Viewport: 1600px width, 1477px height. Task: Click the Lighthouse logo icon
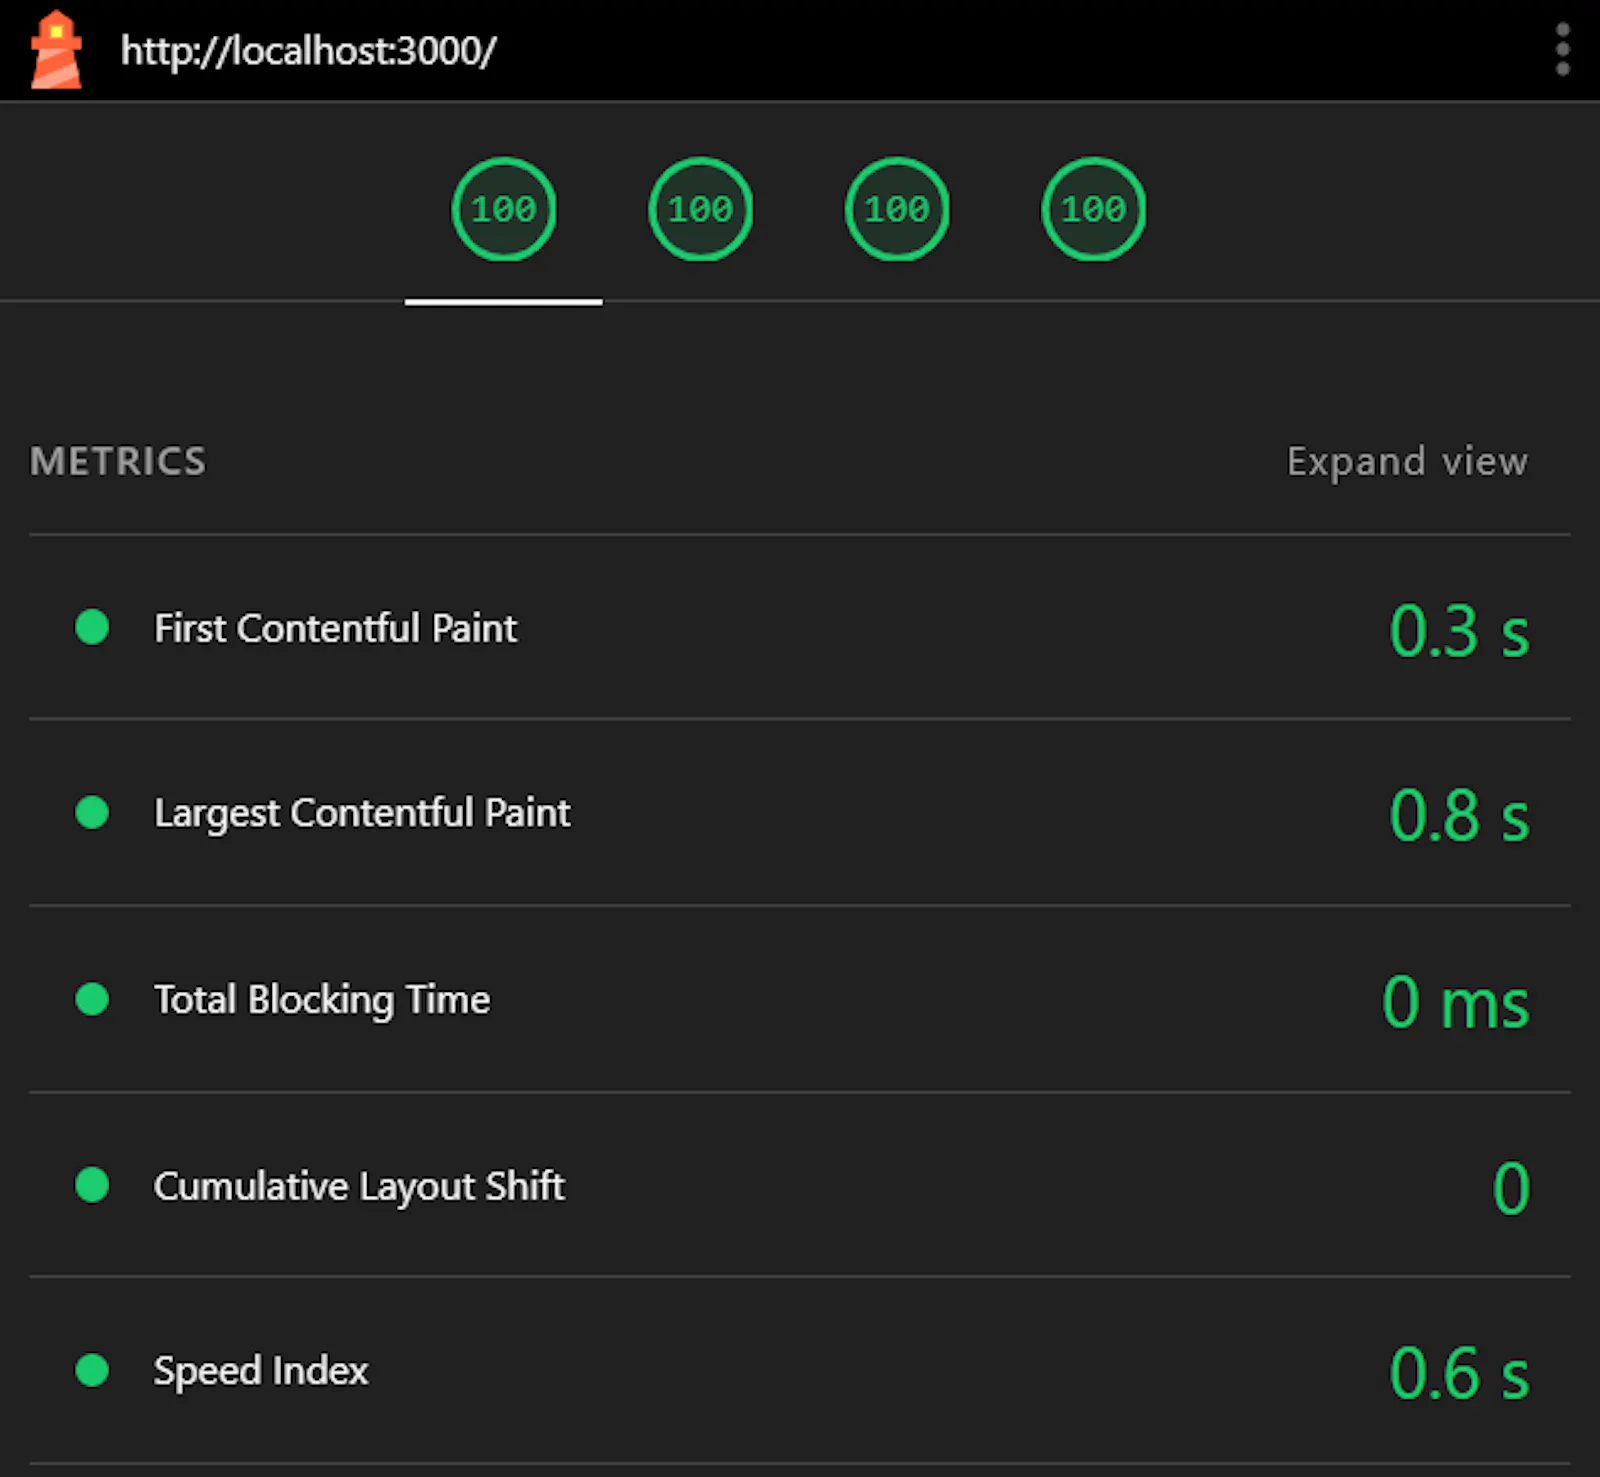click(56, 49)
